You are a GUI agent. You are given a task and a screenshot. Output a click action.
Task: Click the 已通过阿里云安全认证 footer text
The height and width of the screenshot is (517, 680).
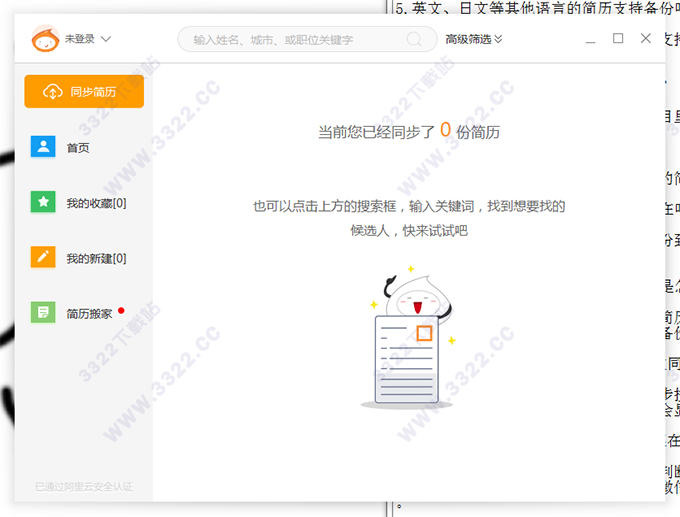click(x=84, y=487)
